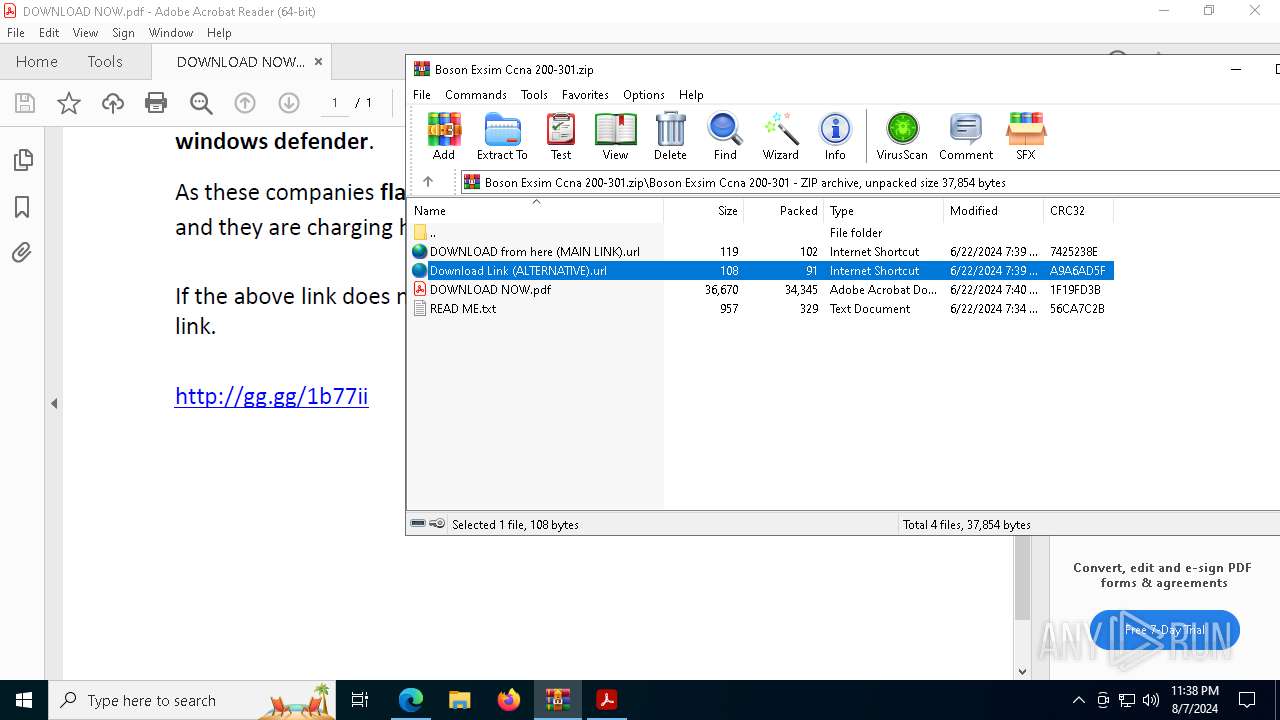The image size is (1280, 720).
Task: Click Save icon in Acrobat Reader toolbar
Action: tap(25, 103)
